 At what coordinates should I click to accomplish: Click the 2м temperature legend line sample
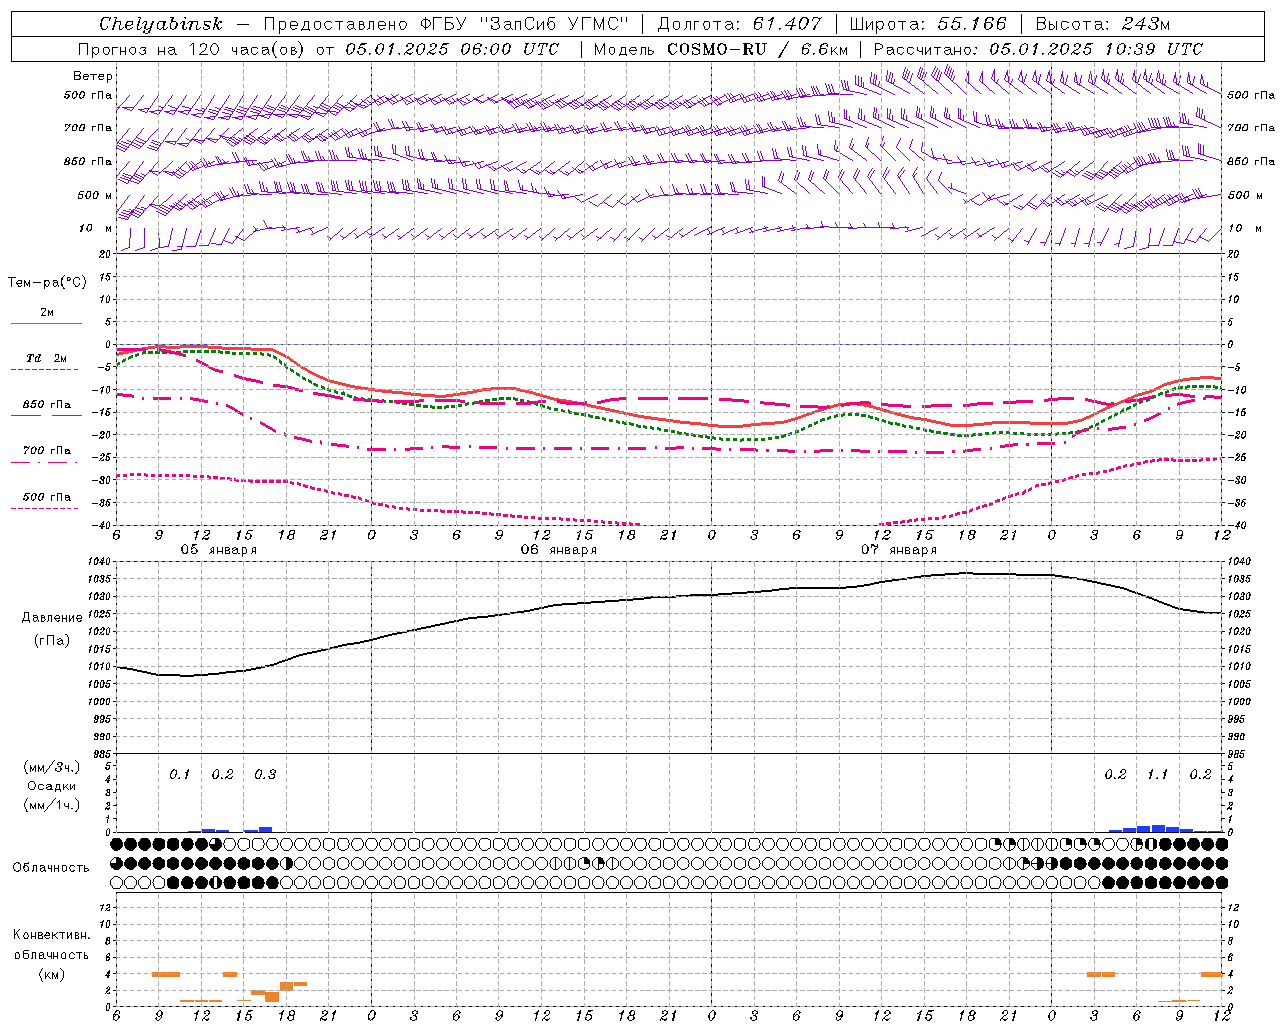coord(46,323)
